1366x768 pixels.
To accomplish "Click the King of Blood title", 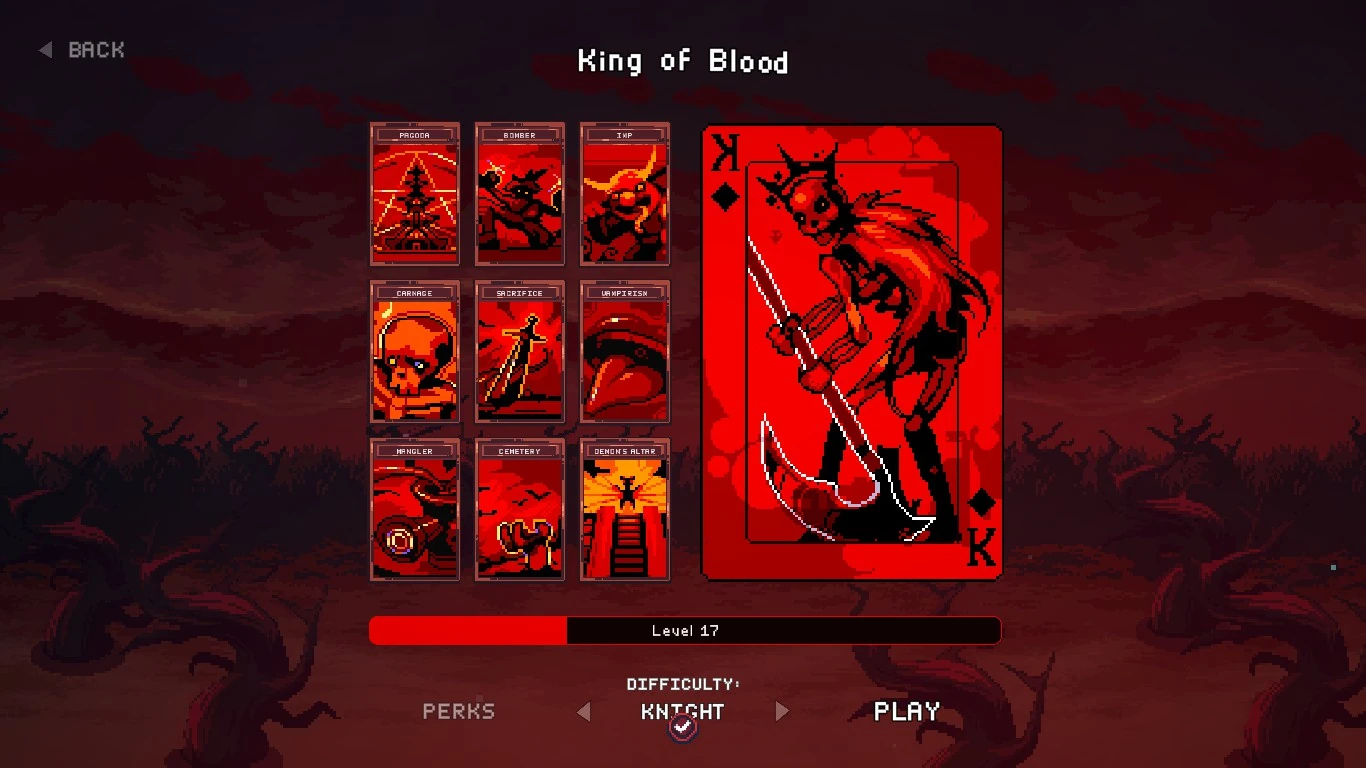I will (x=683, y=61).
